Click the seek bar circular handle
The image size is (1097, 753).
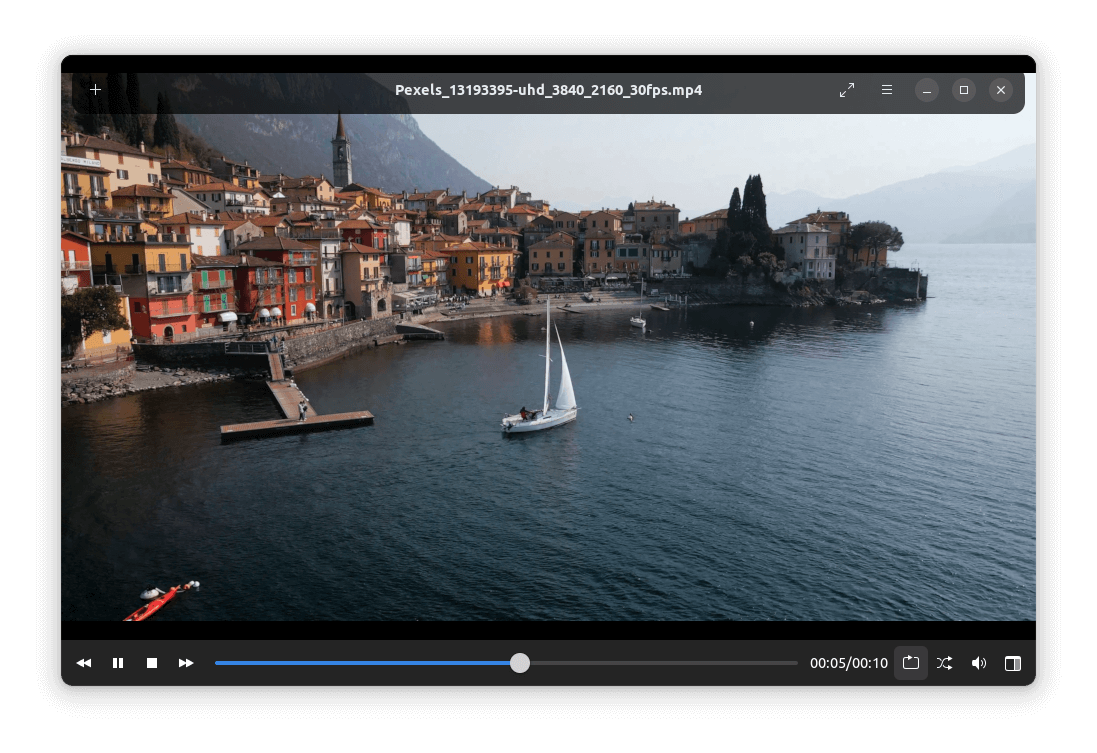[519, 663]
